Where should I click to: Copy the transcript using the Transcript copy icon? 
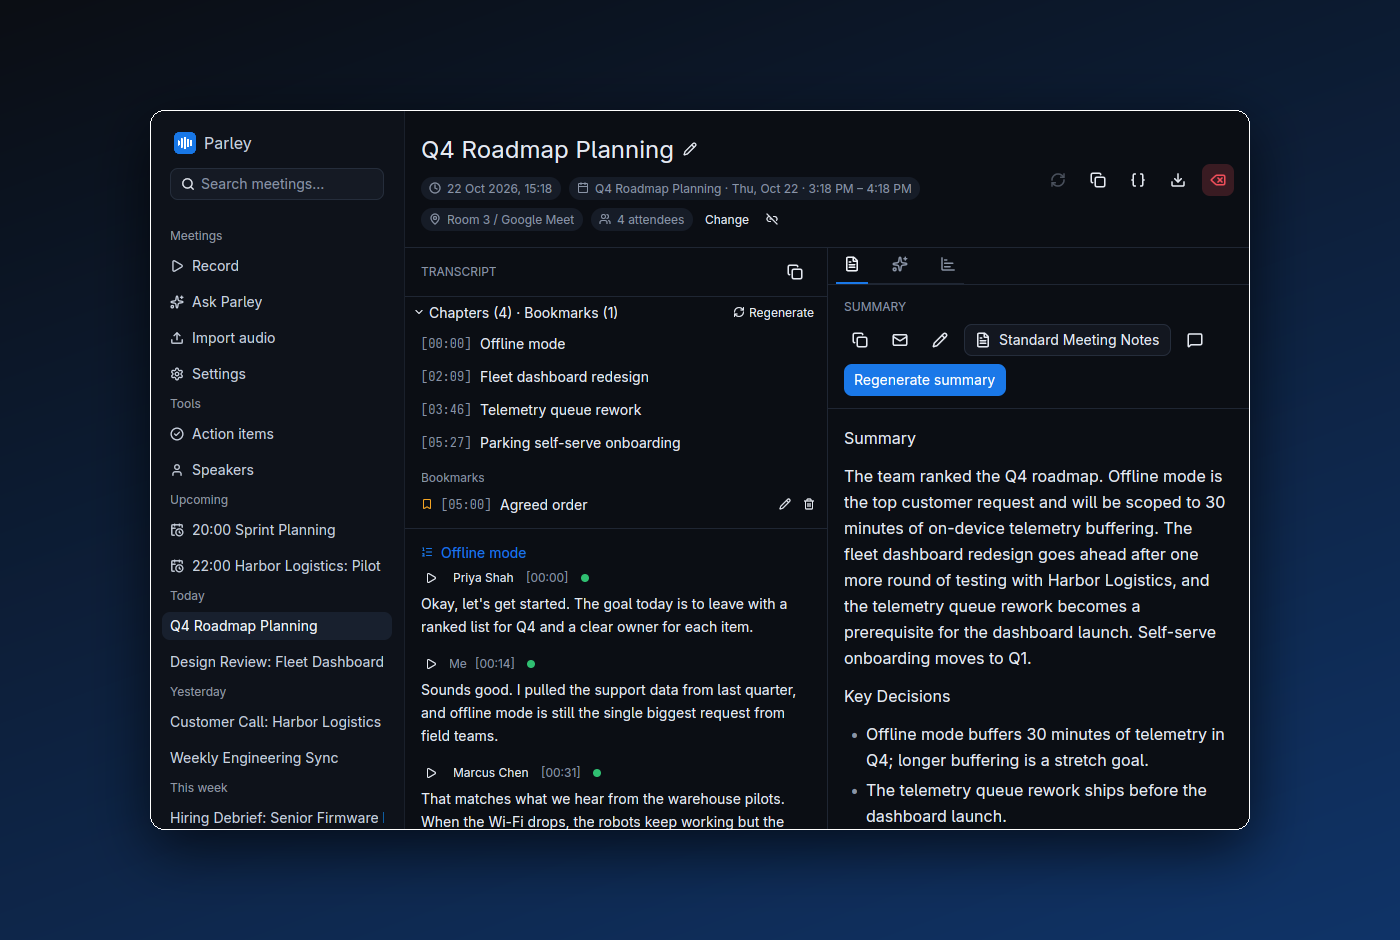795,272
